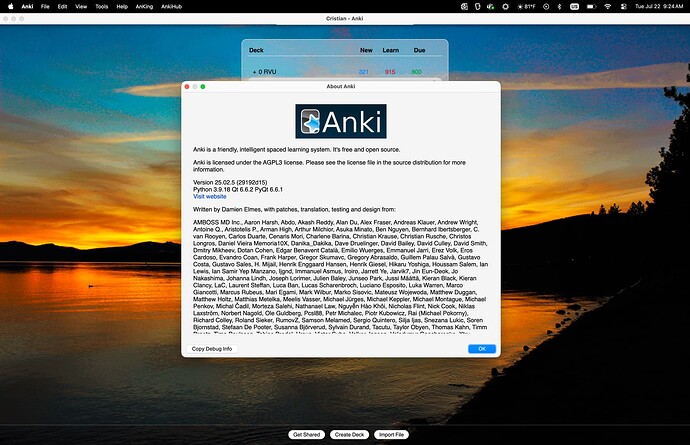Click the US keyboard input source icon

click(574, 7)
